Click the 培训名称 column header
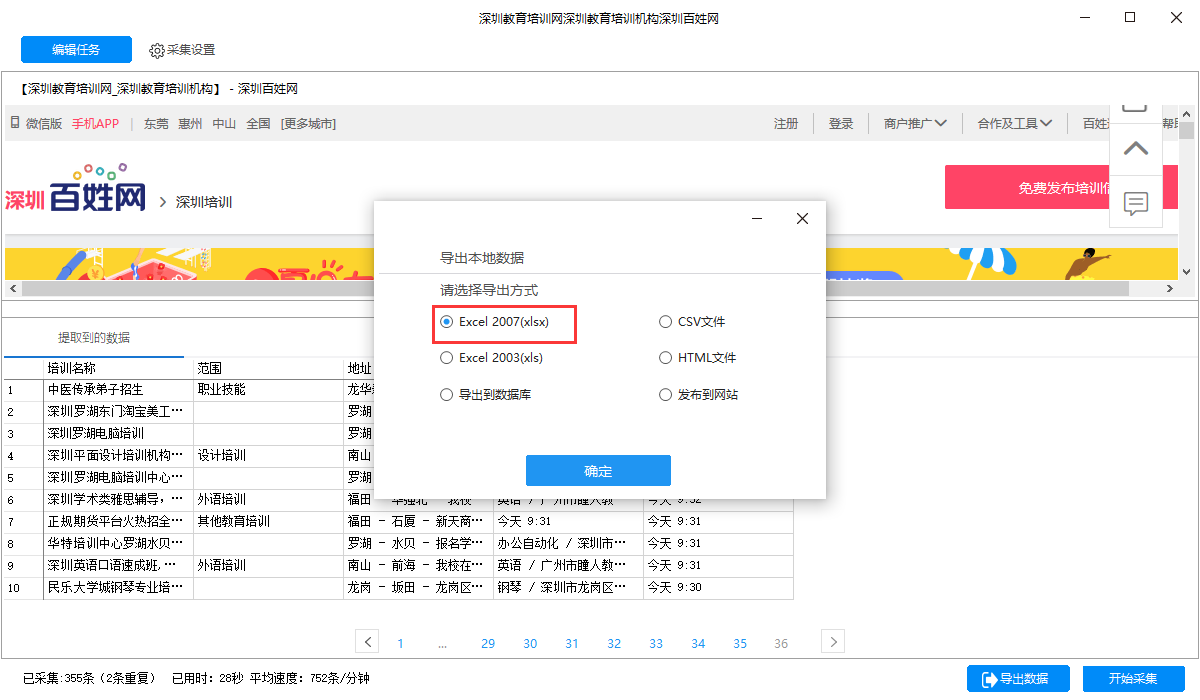This screenshot has height=700, width=1200. coord(120,368)
